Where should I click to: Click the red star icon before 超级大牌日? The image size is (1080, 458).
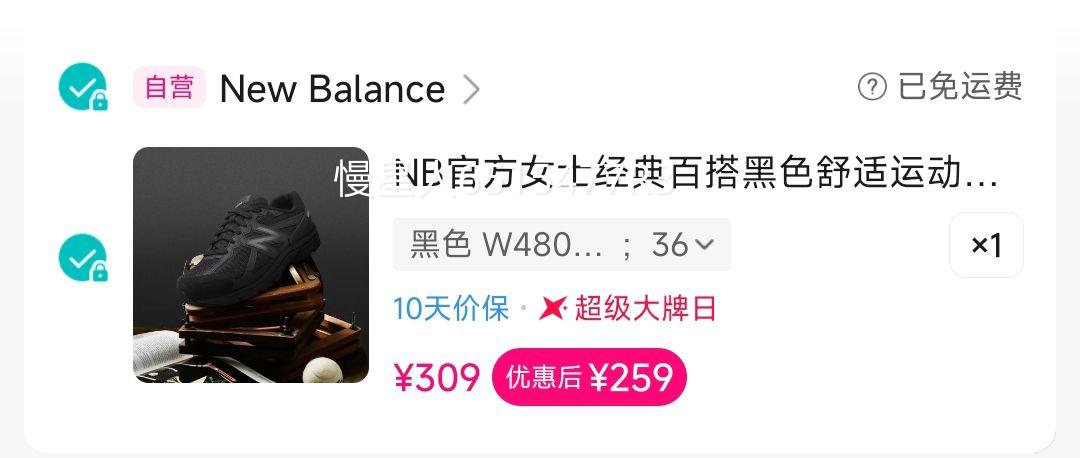pyautogui.click(x=552, y=308)
